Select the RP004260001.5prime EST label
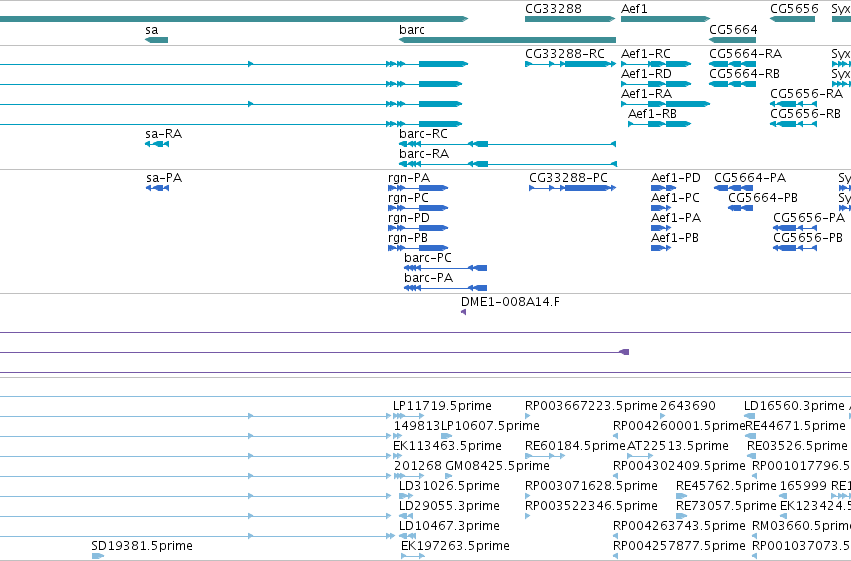The width and height of the screenshot is (851, 561). click(x=679, y=426)
